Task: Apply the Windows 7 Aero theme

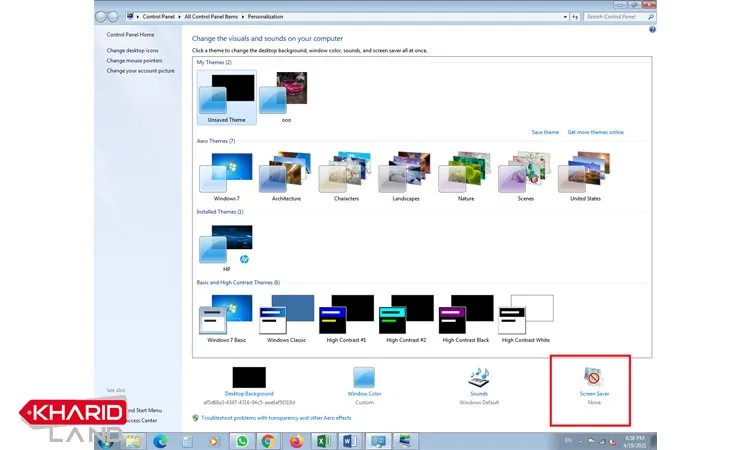Action: (226, 177)
